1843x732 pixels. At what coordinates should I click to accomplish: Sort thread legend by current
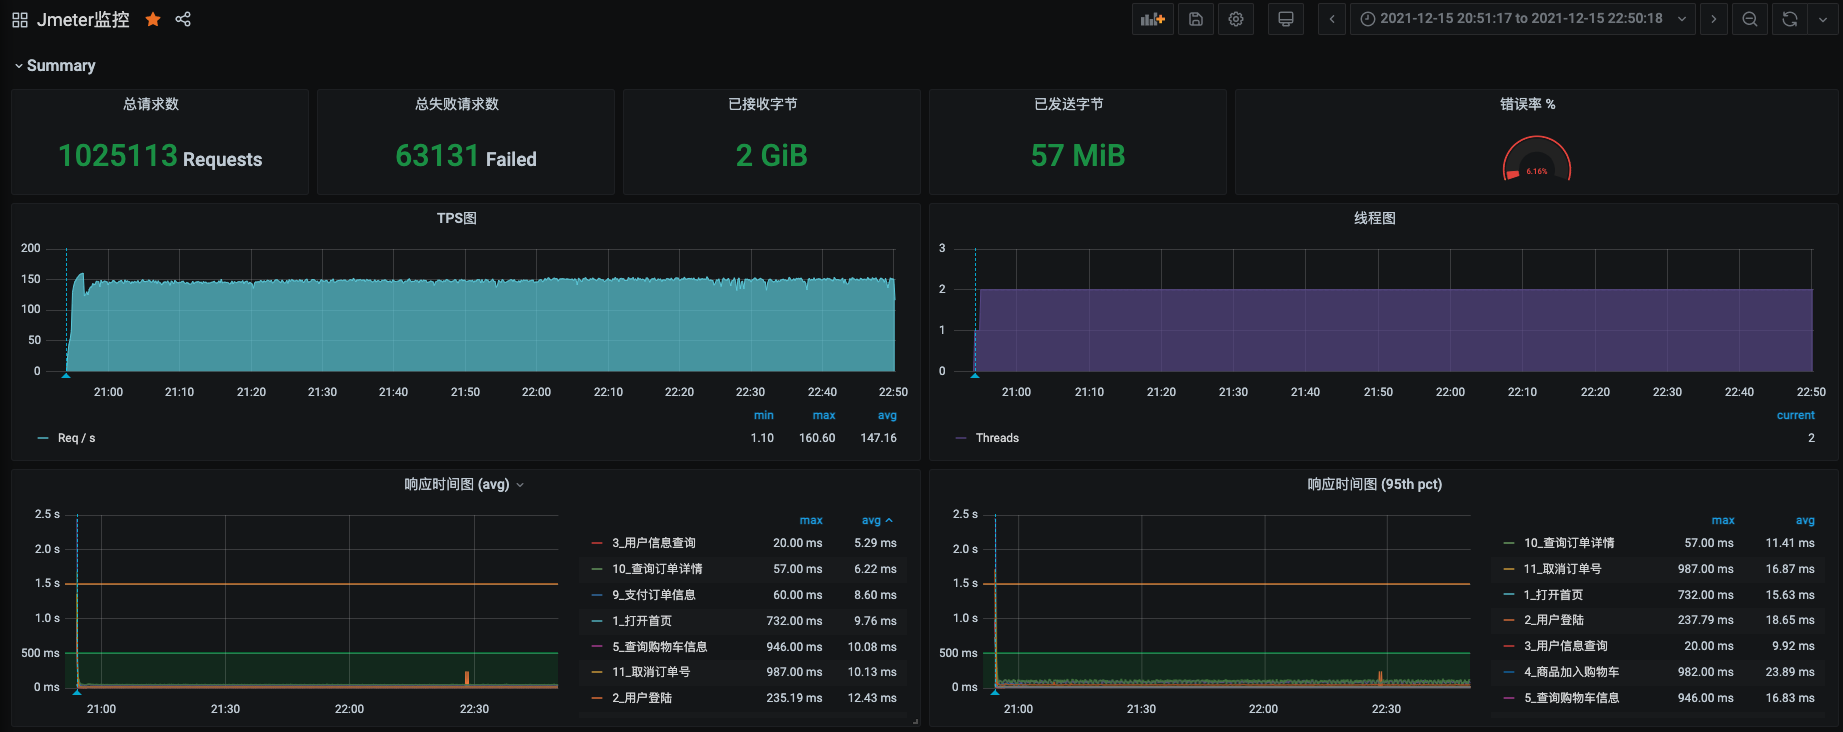[1796, 415]
